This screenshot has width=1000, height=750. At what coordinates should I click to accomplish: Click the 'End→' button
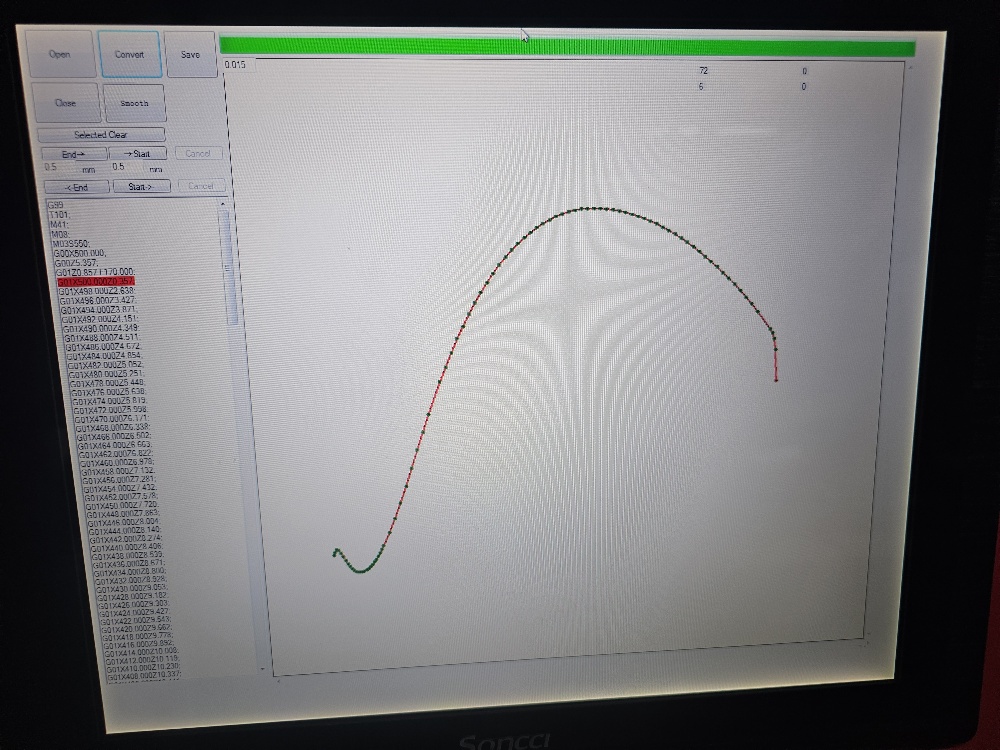pyautogui.click(x=73, y=154)
